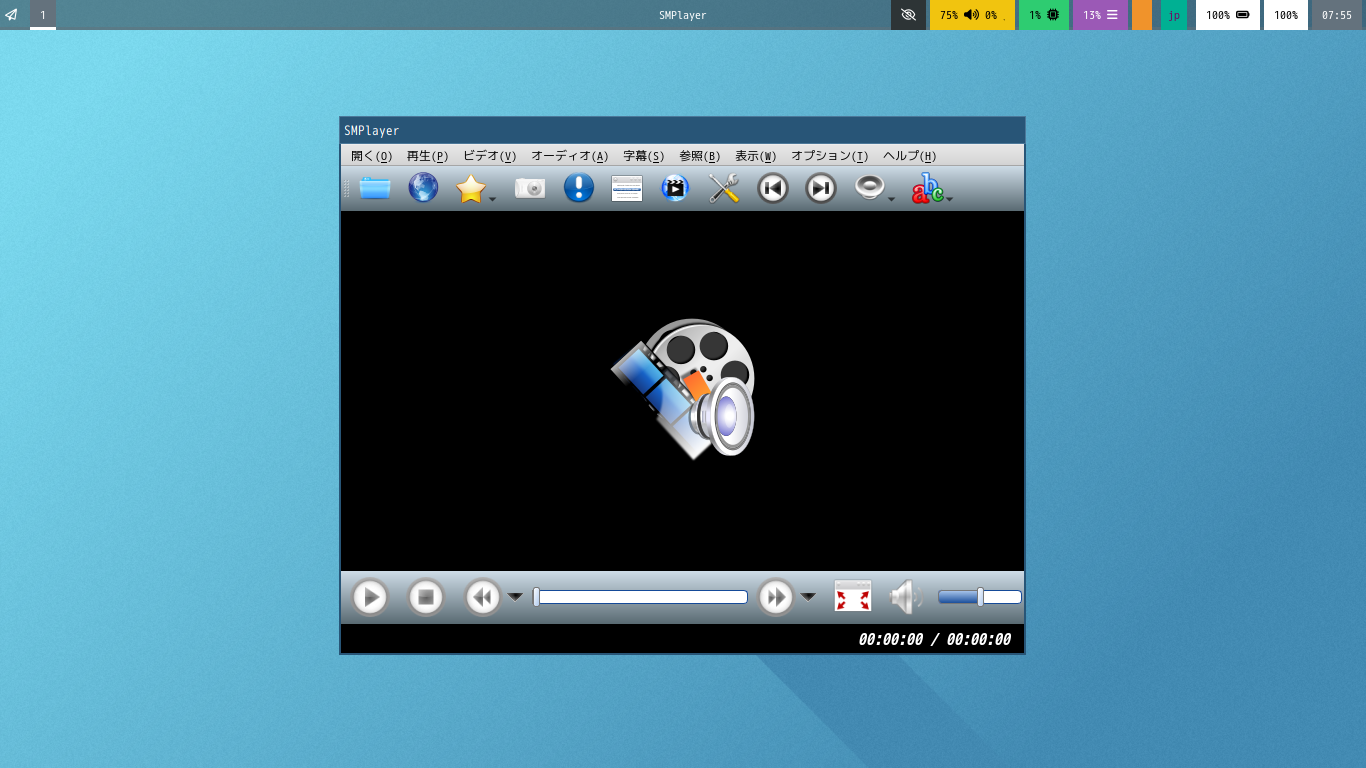
Task: Mute audio with the speaker icon
Action: (x=906, y=597)
